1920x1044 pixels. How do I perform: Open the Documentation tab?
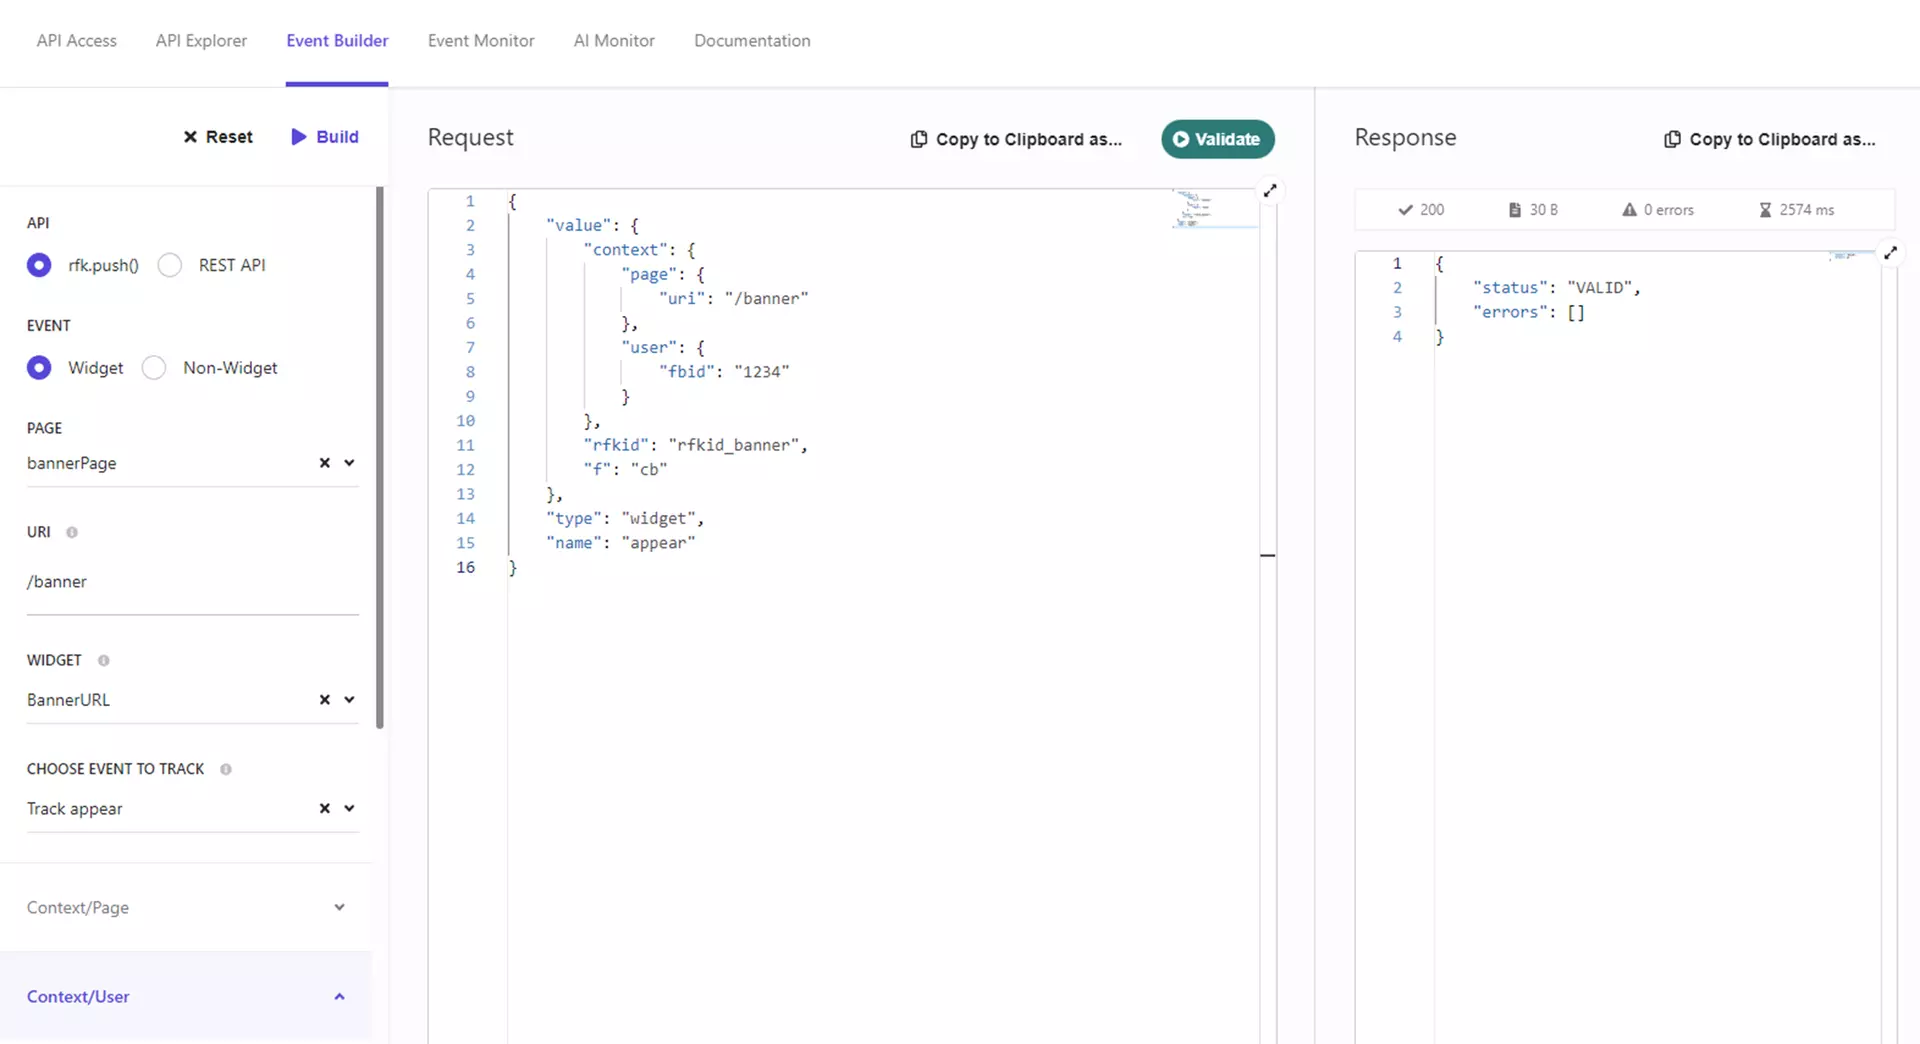[x=752, y=40]
